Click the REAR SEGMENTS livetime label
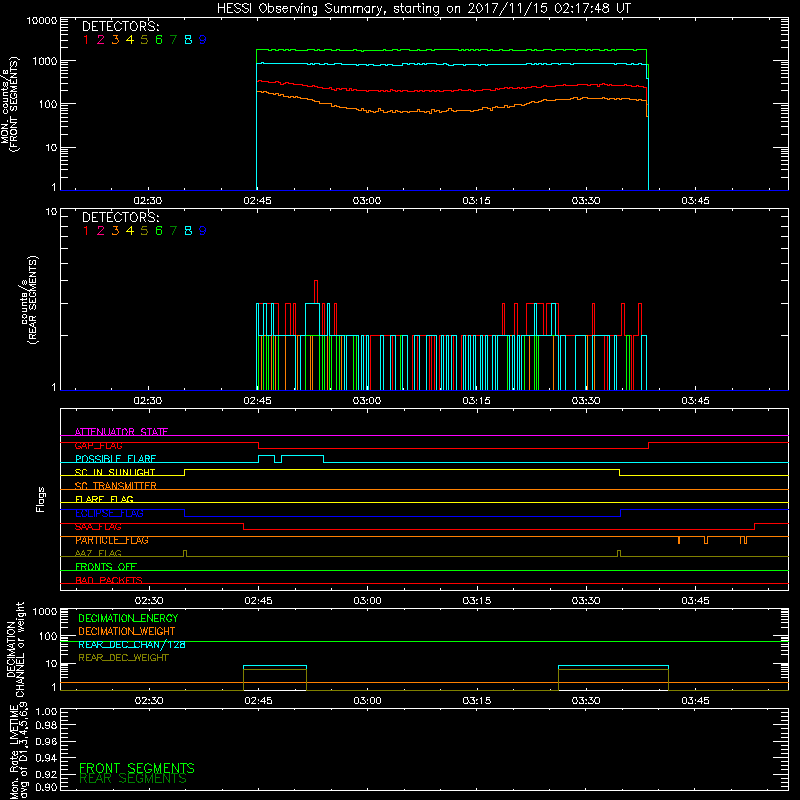 (133, 779)
